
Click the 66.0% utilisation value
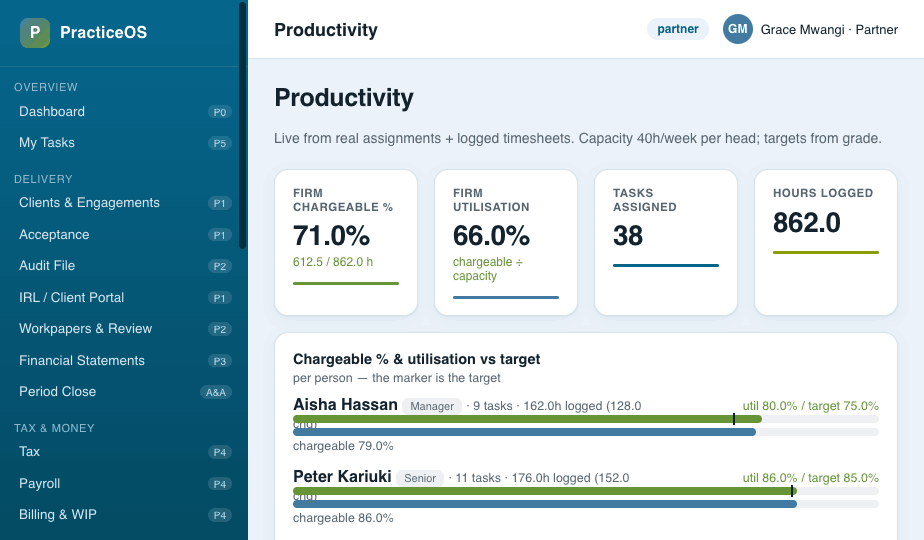click(x=491, y=236)
